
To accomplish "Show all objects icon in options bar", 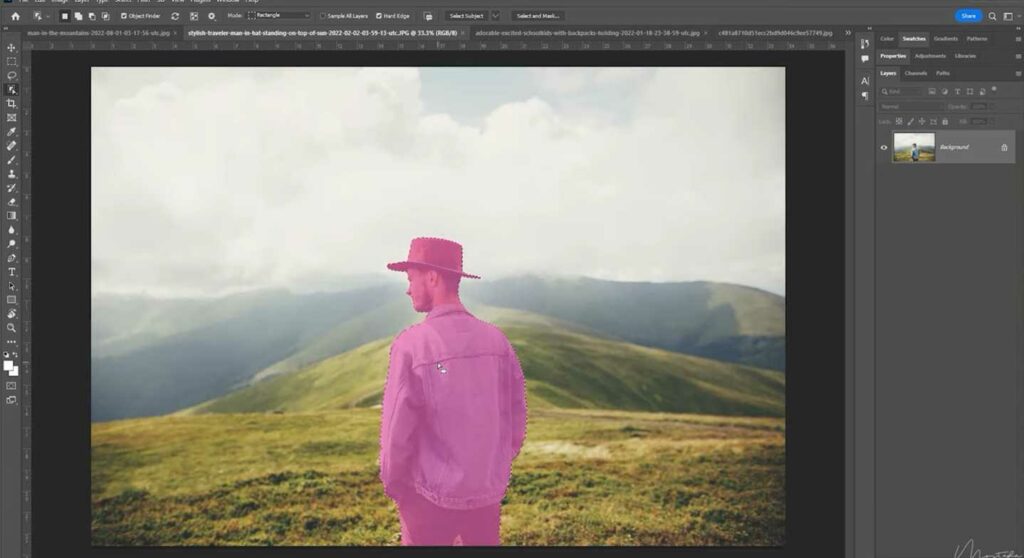I will click(194, 16).
